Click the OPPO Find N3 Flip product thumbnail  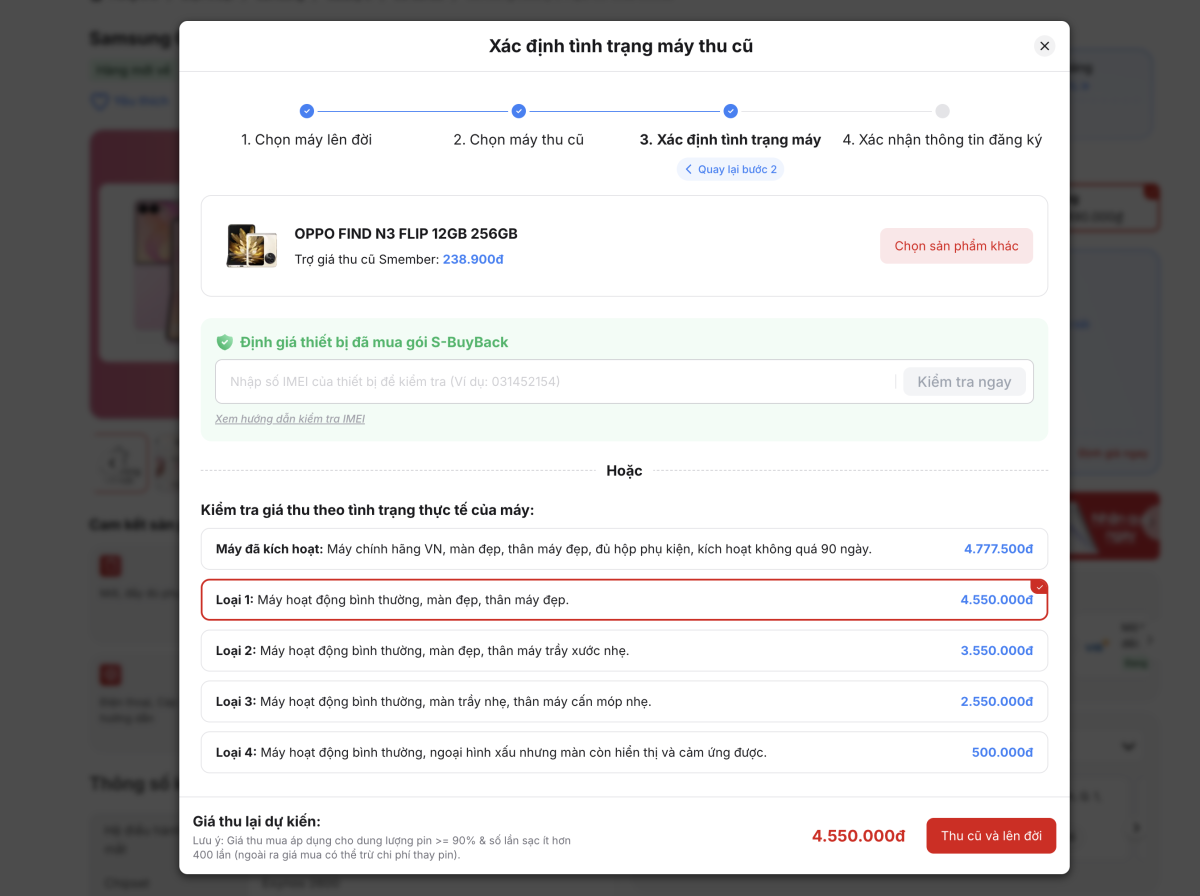(x=252, y=246)
